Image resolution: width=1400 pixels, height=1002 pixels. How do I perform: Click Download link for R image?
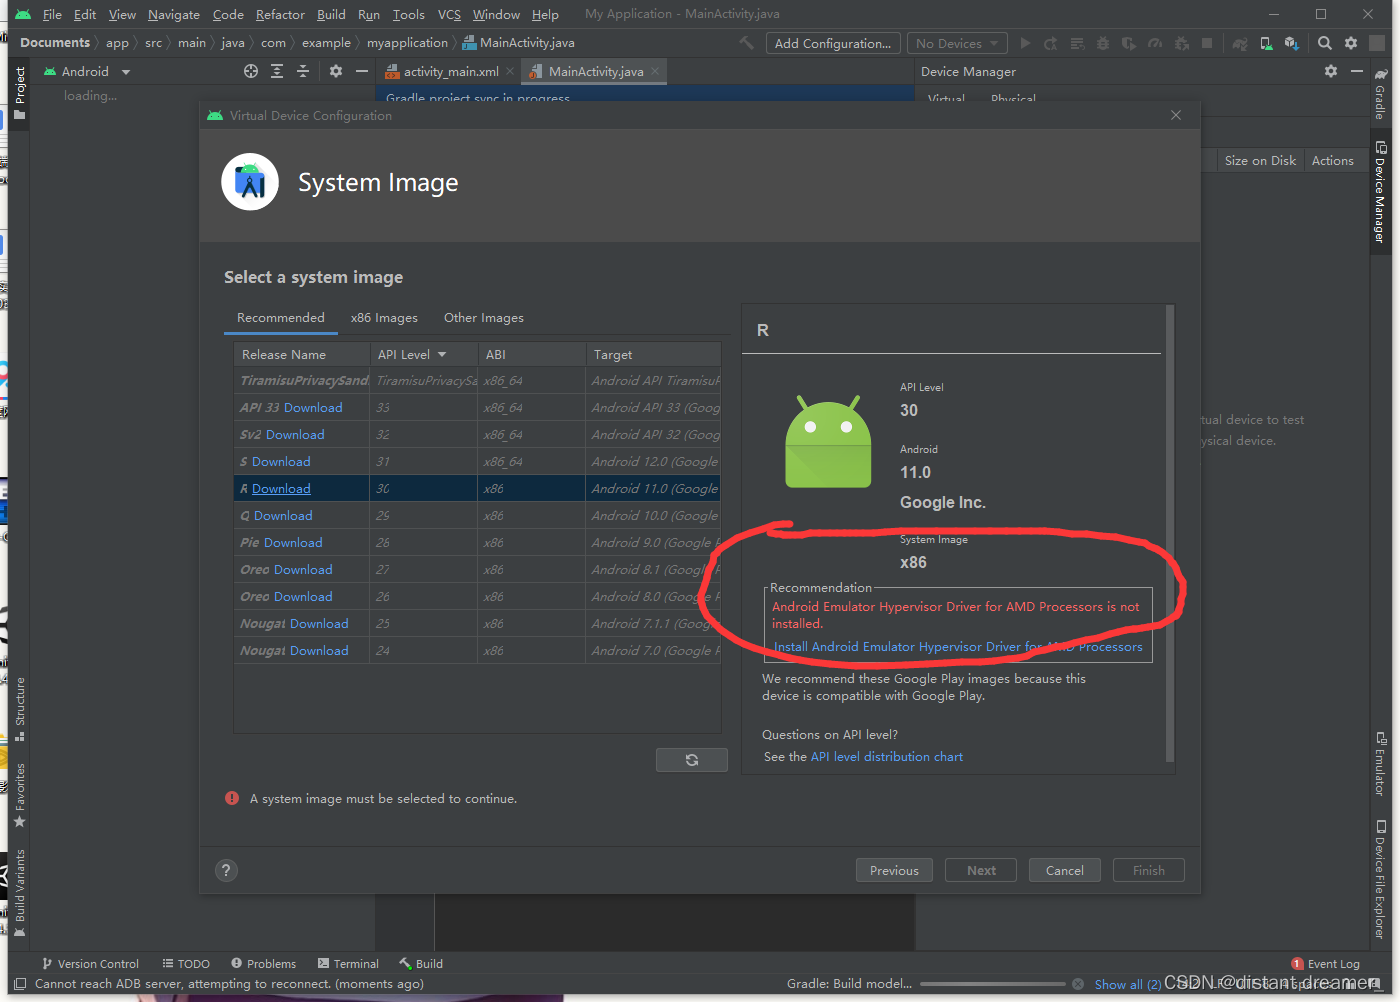point(281,489)
